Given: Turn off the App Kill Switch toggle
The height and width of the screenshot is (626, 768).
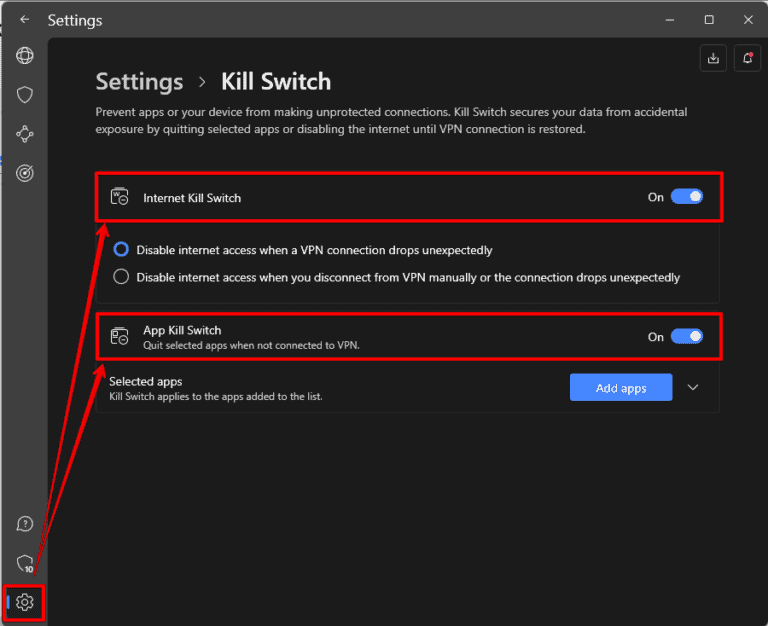Looking at the screenshot, I should click(686, 337).
